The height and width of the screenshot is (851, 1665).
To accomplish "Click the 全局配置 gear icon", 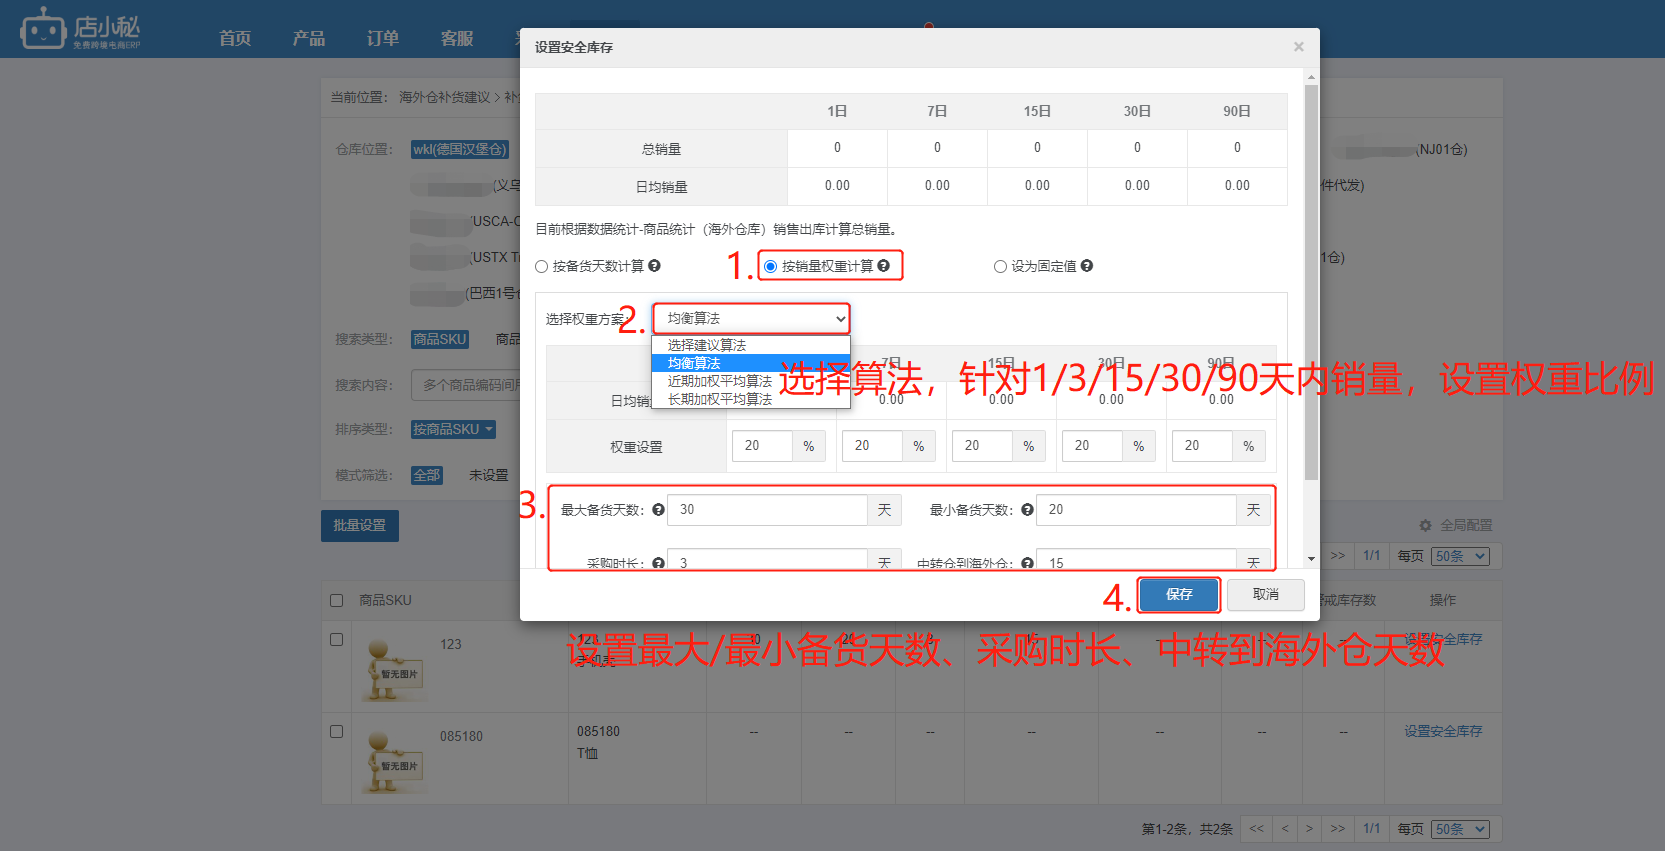I will pyautogui.click(x=1425, y=525).
